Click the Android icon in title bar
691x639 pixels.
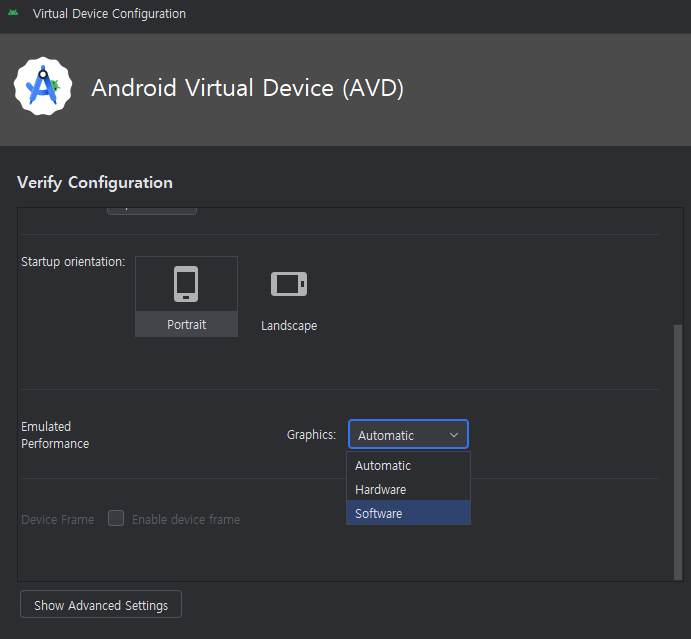[13, 13]
